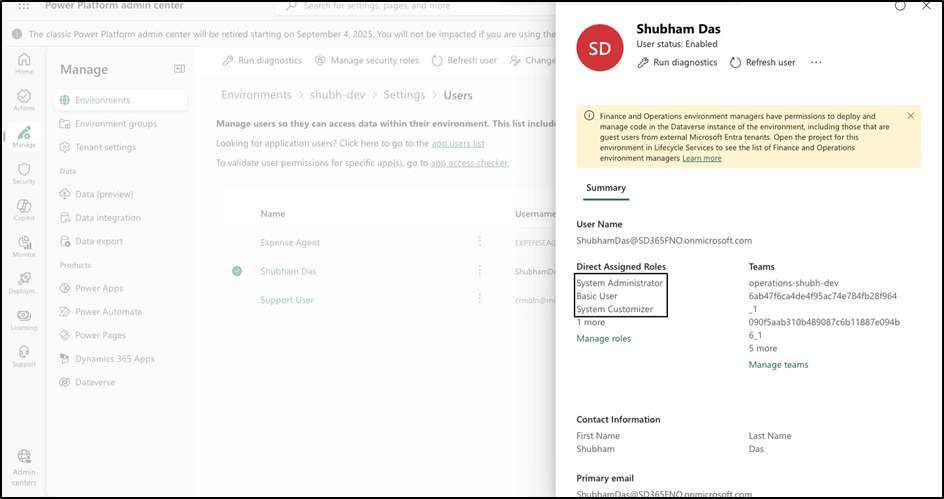Open the Licensing icon in sidebar
The height and width of the screenshot is (499, 944).
pos(24,318)
